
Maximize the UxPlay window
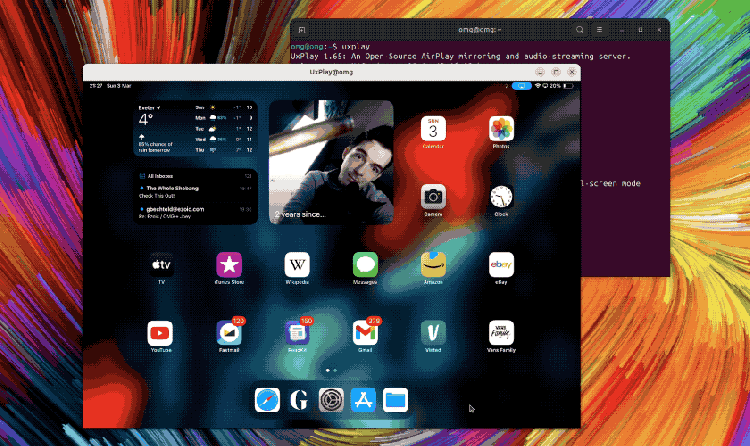556,72
